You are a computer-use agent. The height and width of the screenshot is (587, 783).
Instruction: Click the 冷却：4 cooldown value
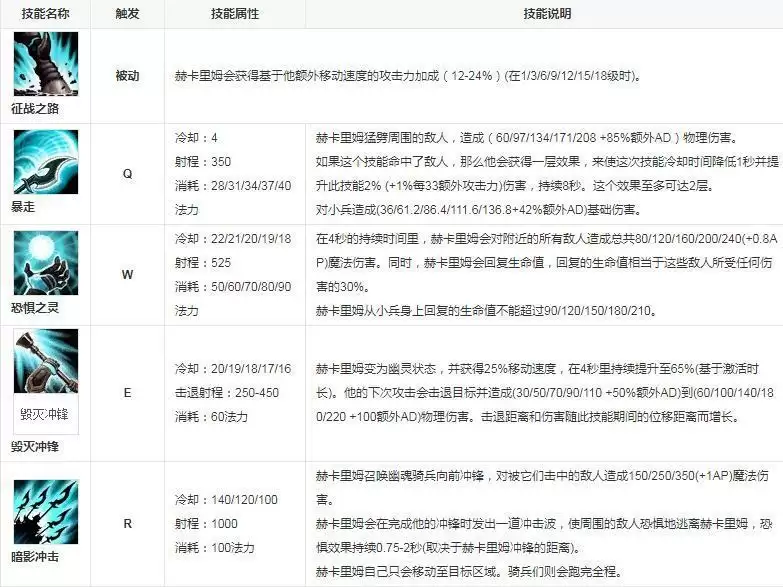coord(196,137)
